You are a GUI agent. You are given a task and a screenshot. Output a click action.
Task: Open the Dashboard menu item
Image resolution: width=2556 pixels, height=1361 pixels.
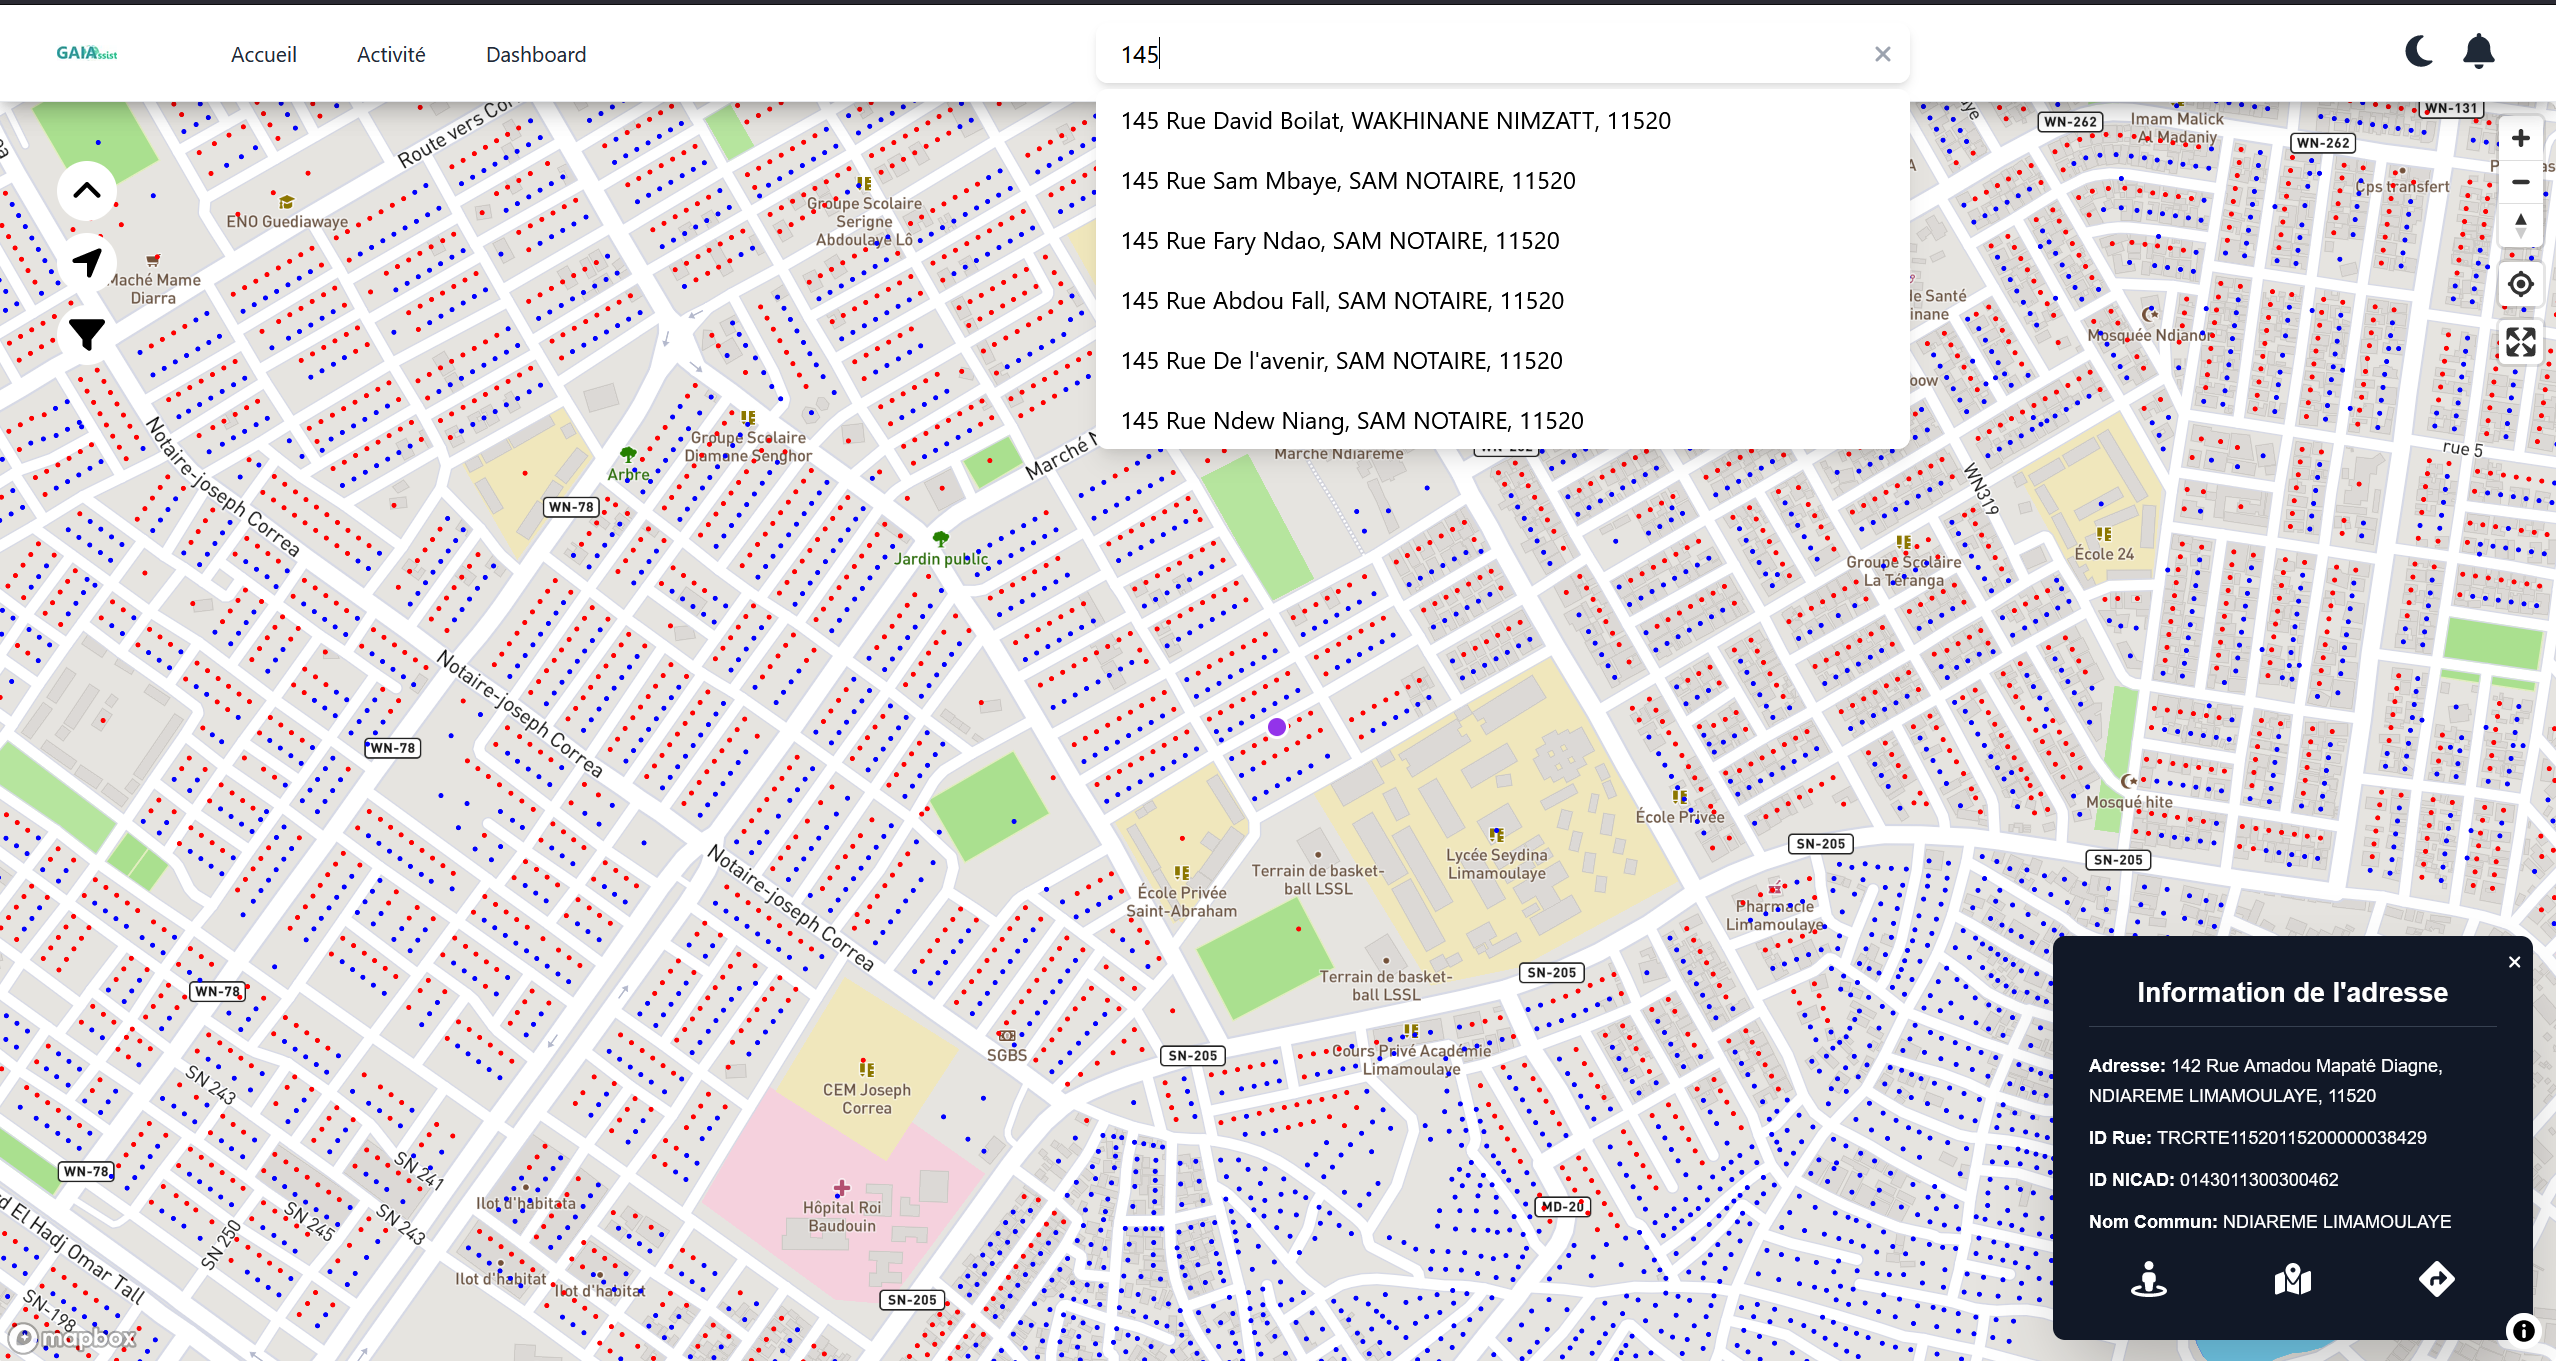point(536,54)
